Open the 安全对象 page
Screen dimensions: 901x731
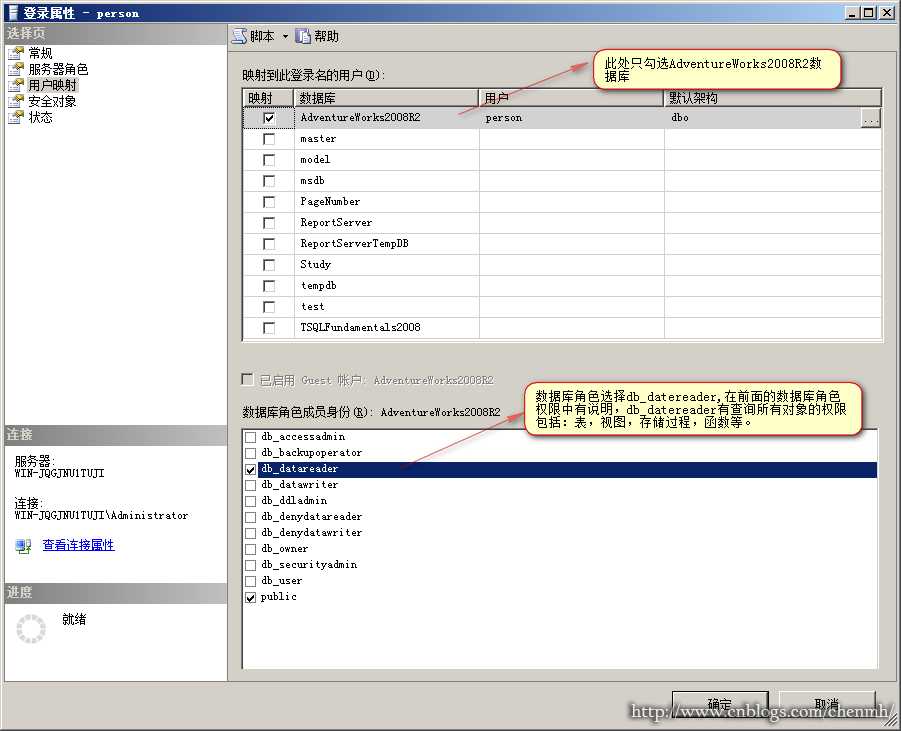click(x=52, y=102)
